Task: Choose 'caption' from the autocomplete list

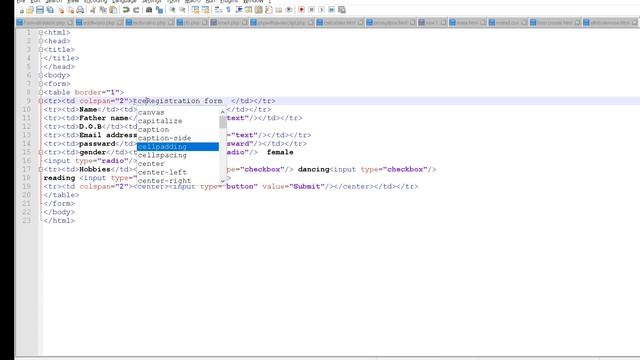Action: click(x=178, y=130)
